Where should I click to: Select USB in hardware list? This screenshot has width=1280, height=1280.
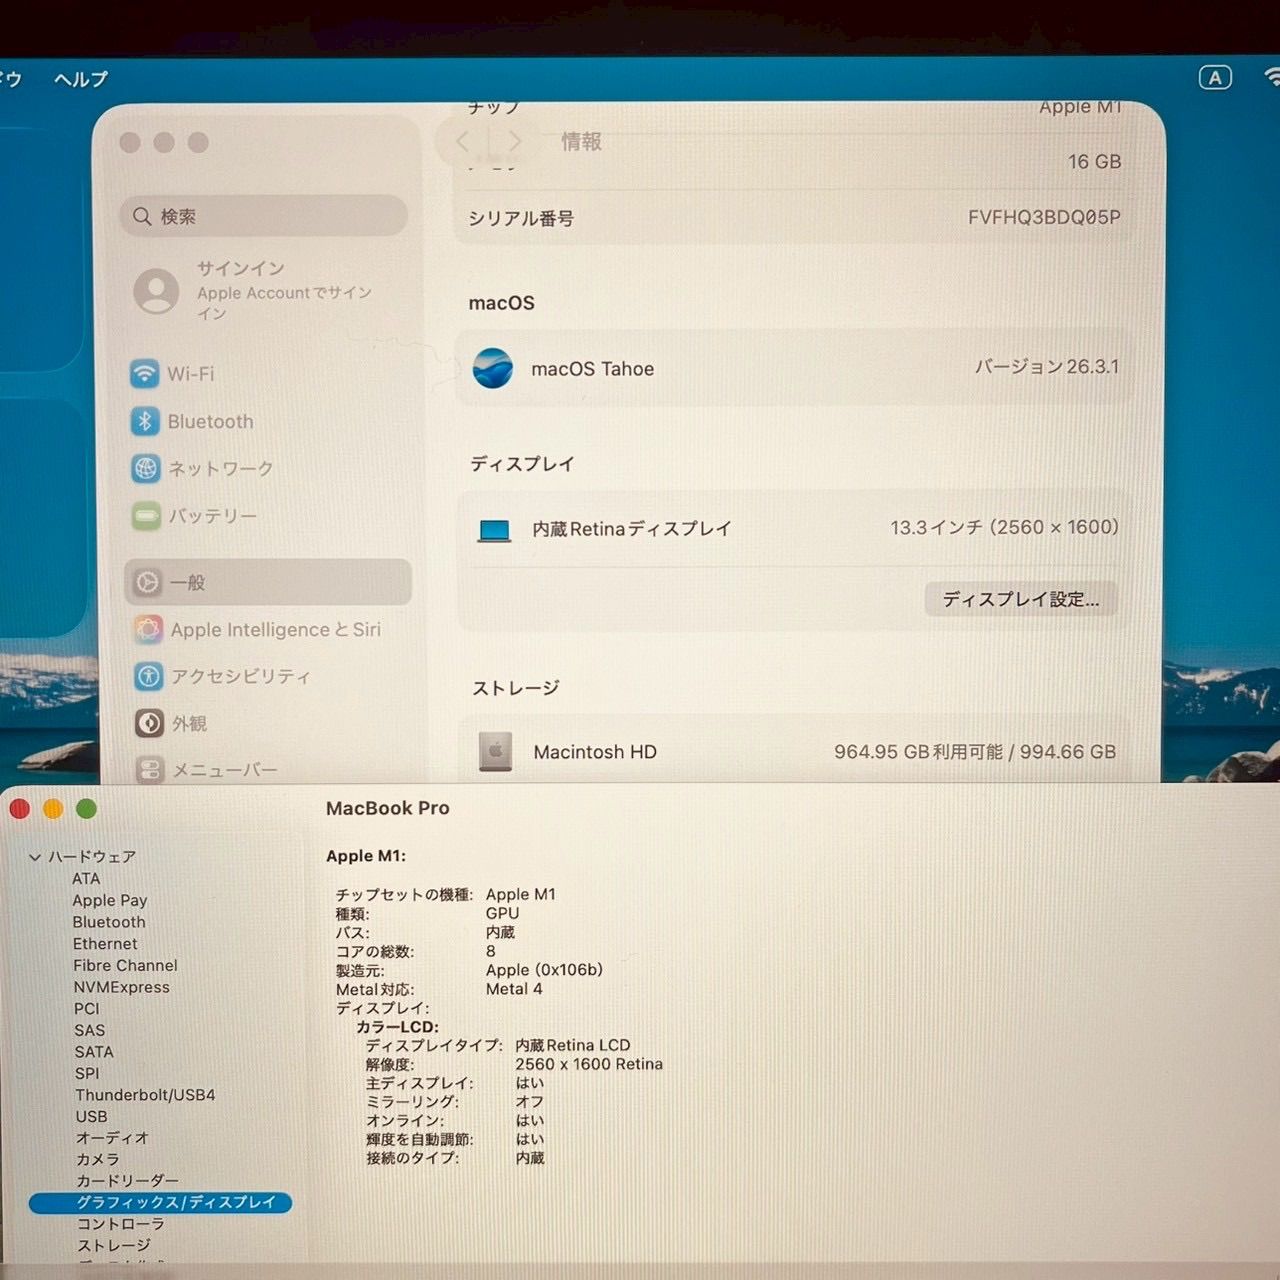point(91,1117)
